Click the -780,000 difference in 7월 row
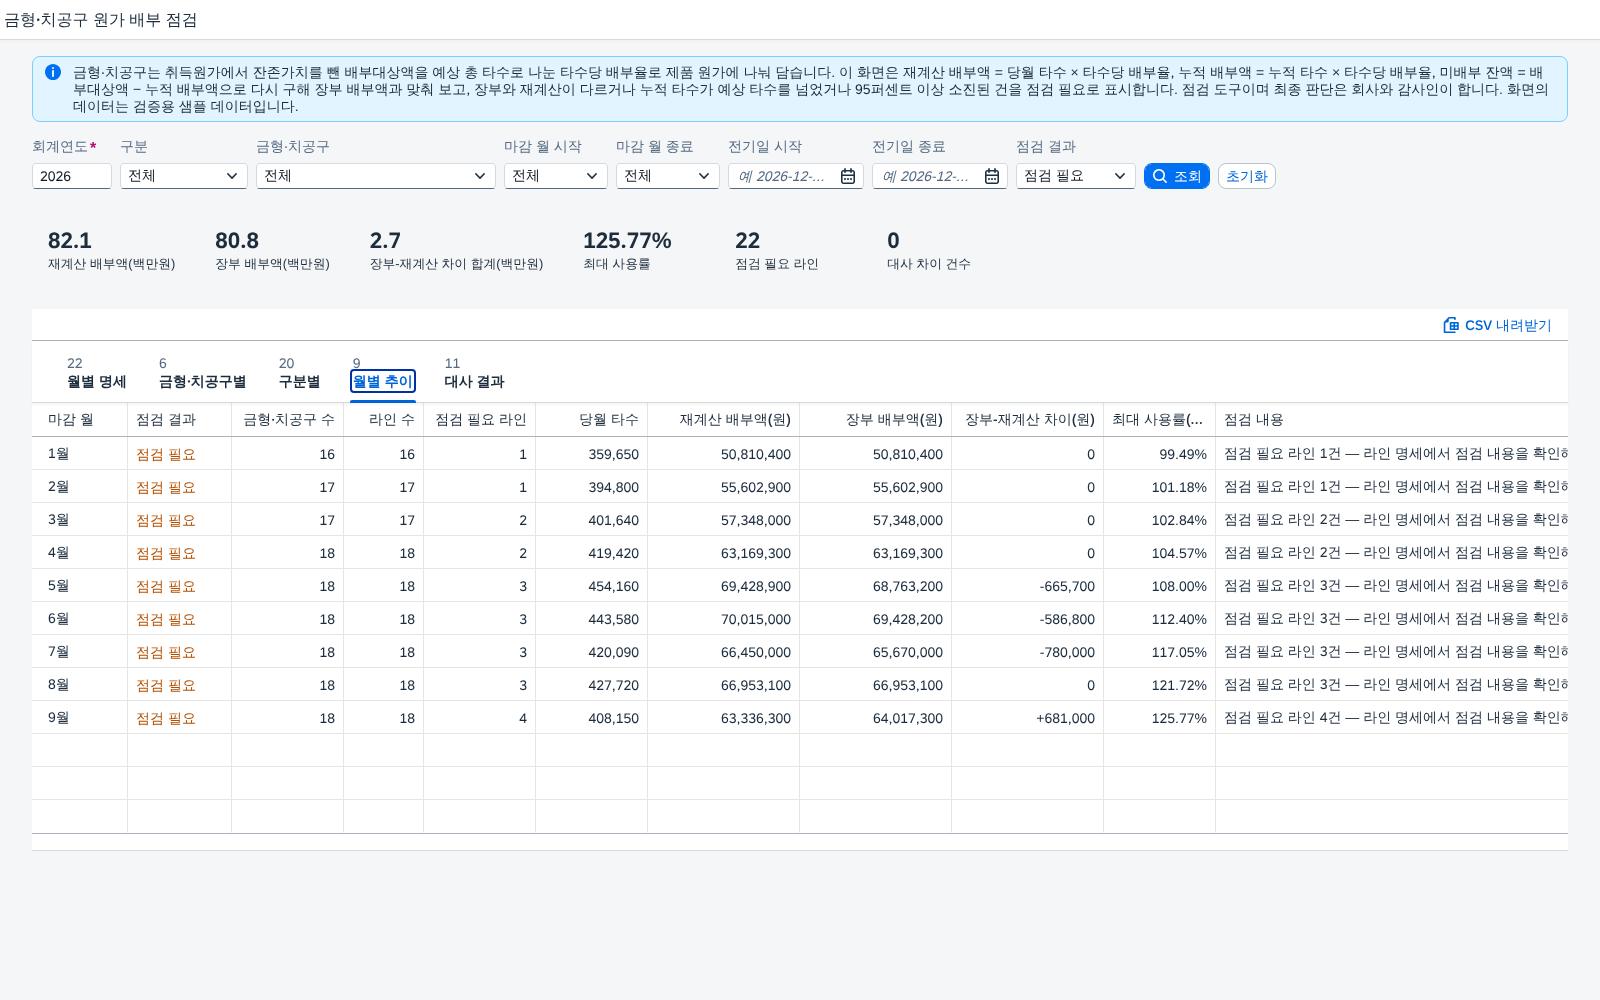 click(1067, 652)
